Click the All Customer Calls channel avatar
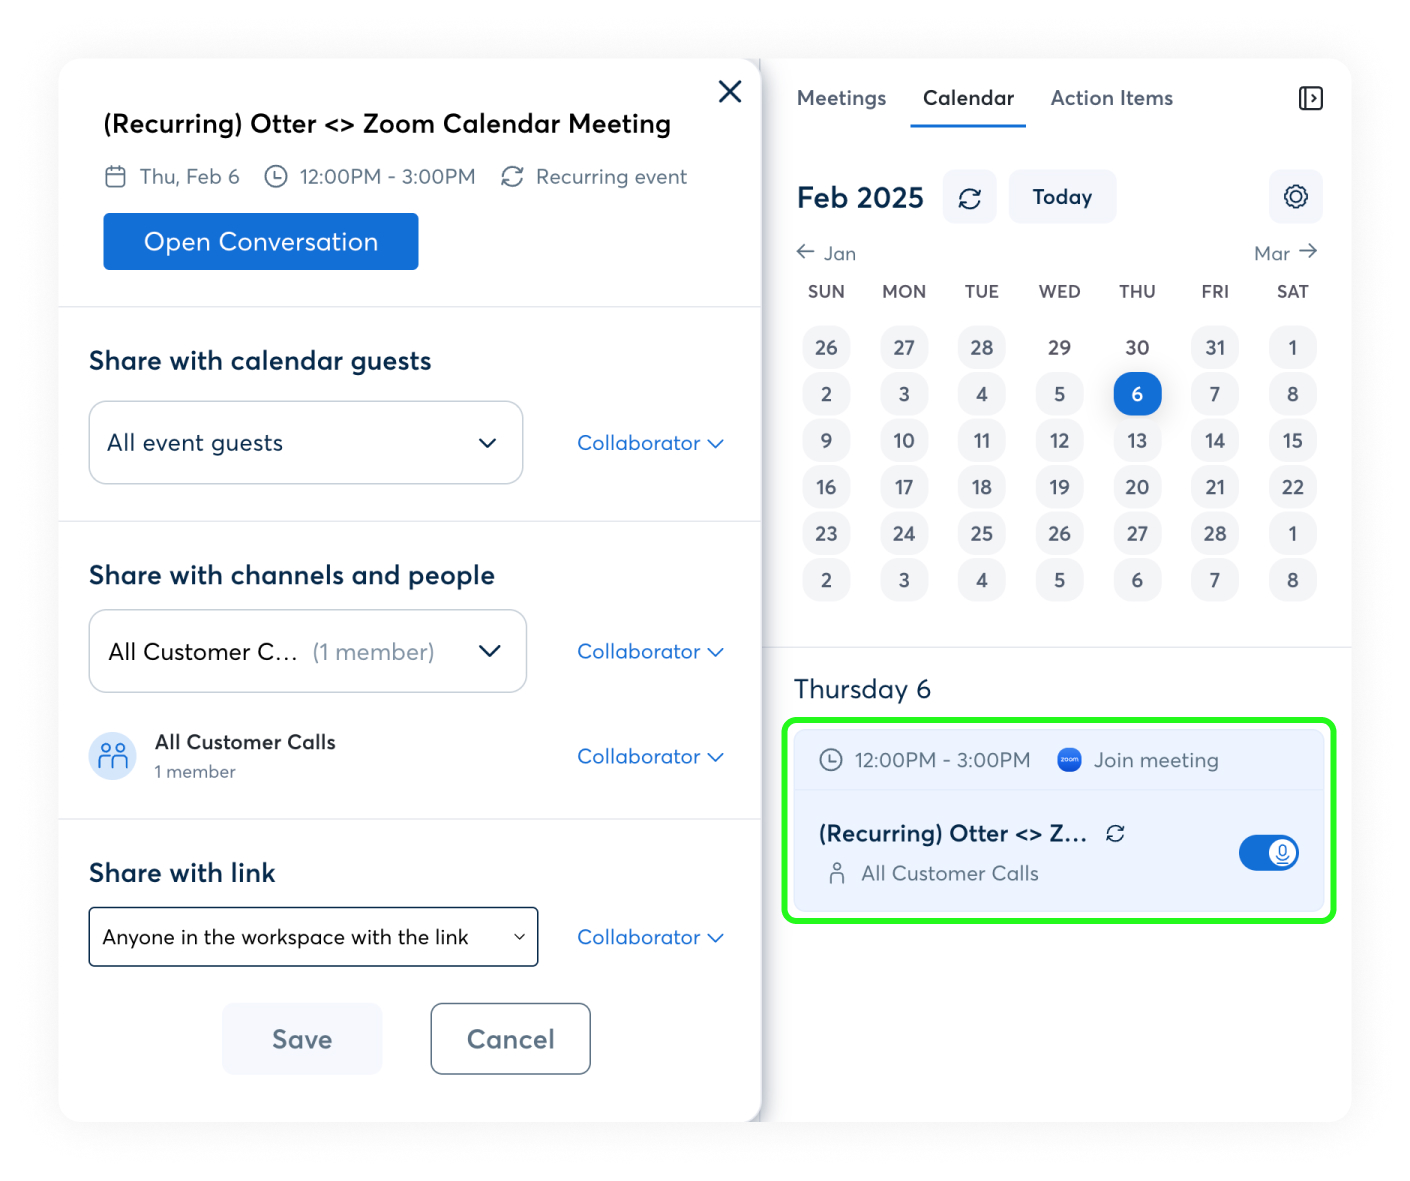1410x1181 pixels. click(x=113, y=756)
